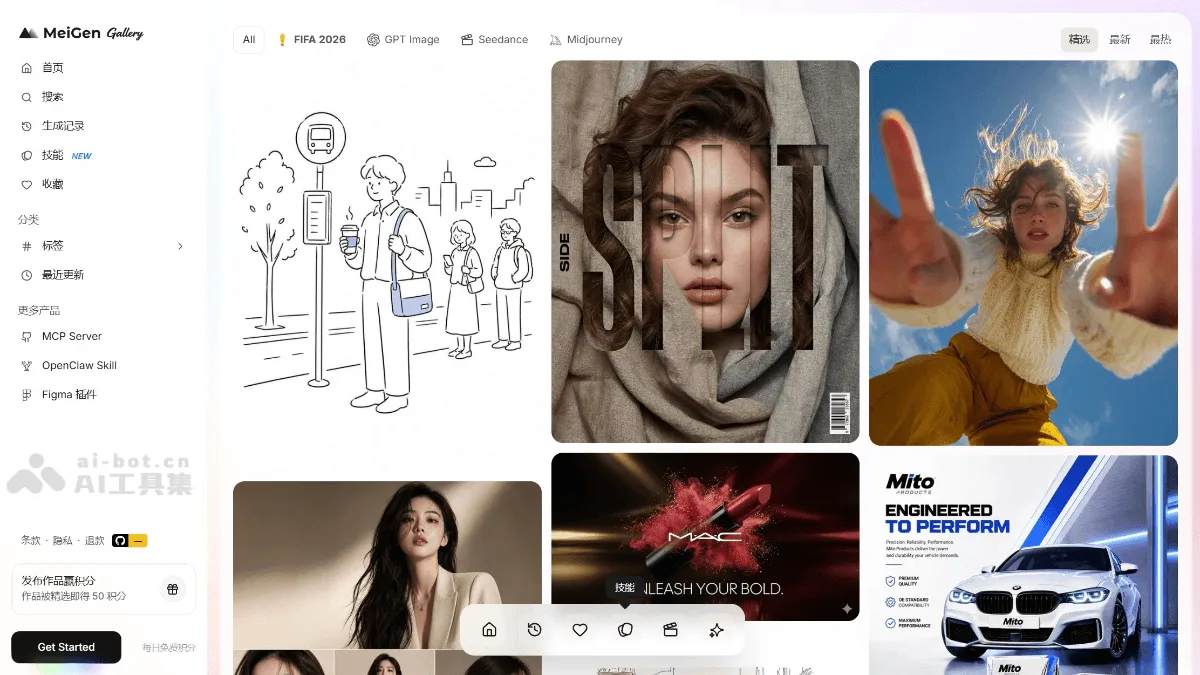The height and width of the screenshot is (675, 1200).
Task: Click the 每日免费积分 text
Action: 169,648
